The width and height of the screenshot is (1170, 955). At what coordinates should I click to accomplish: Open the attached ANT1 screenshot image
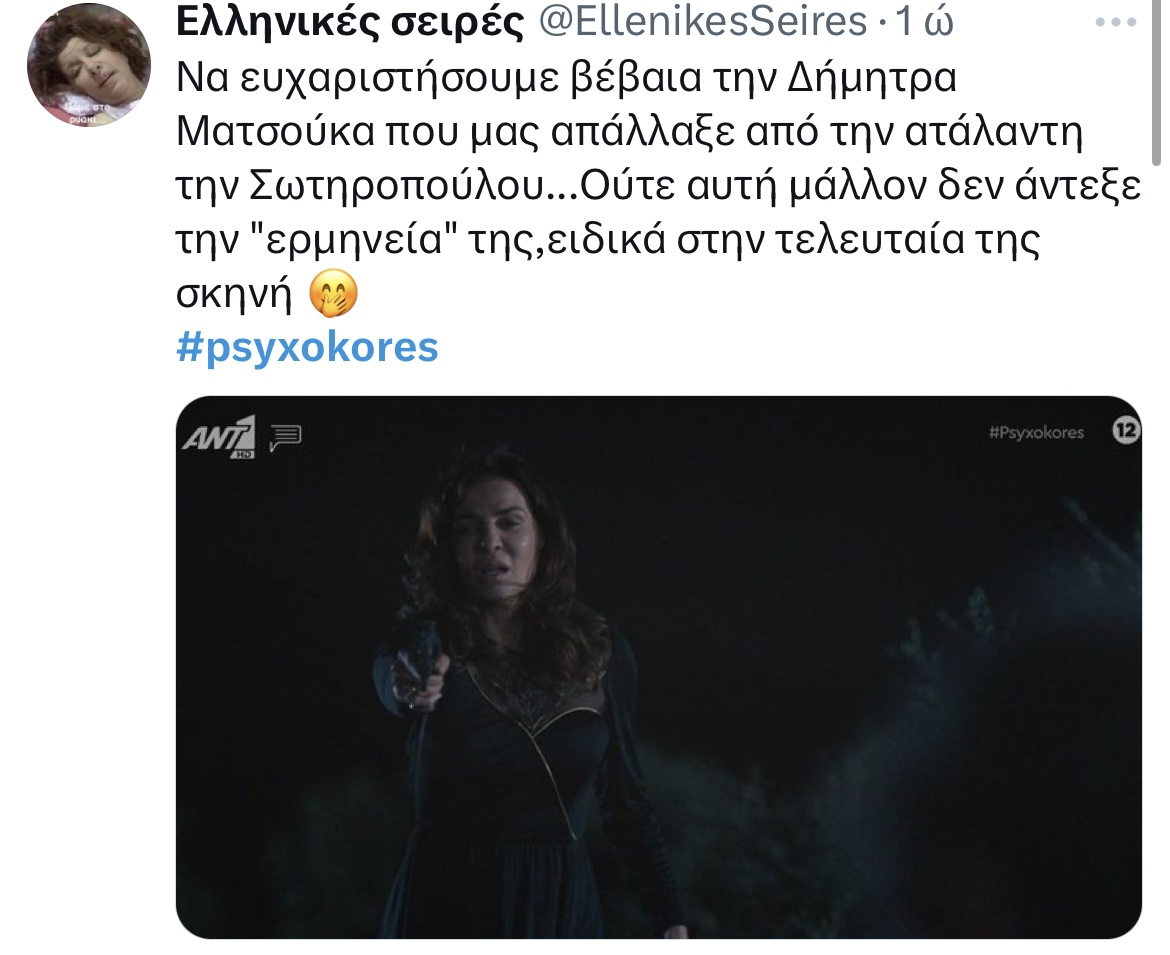tap(659, 667)
